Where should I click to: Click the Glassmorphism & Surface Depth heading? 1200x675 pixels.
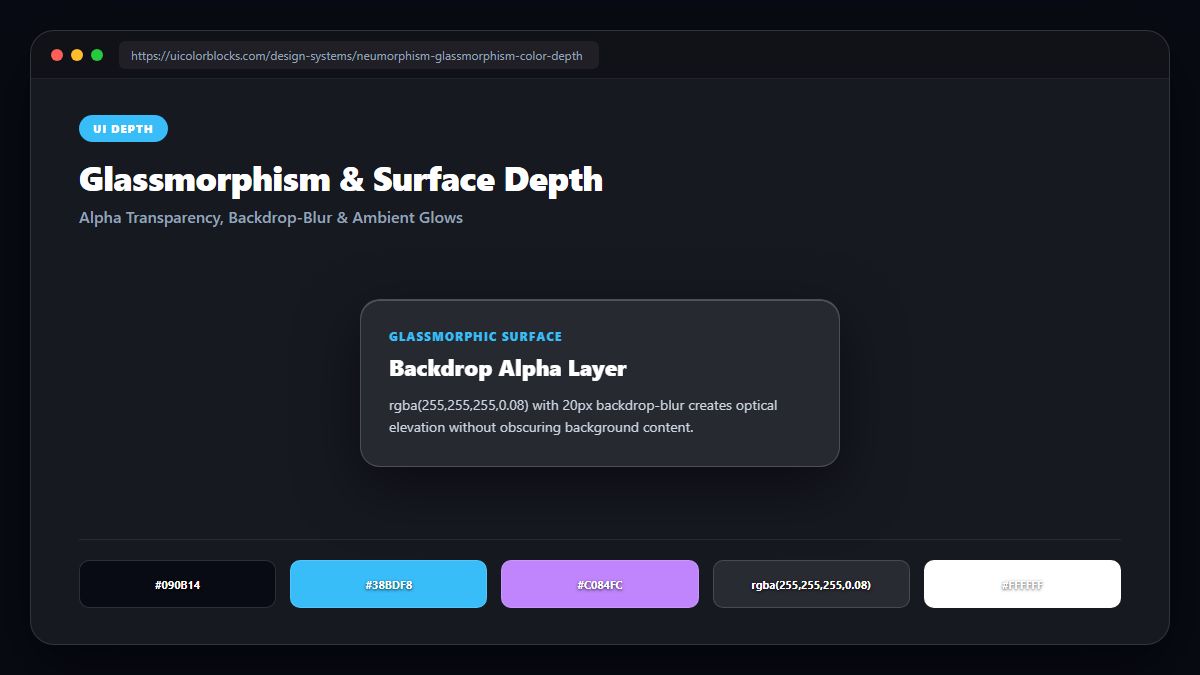[341, 180]
